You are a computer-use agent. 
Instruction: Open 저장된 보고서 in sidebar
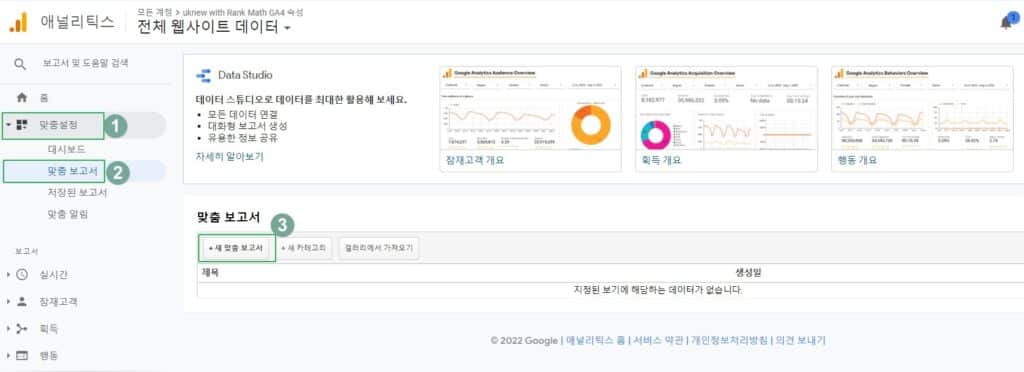point(77,193)
